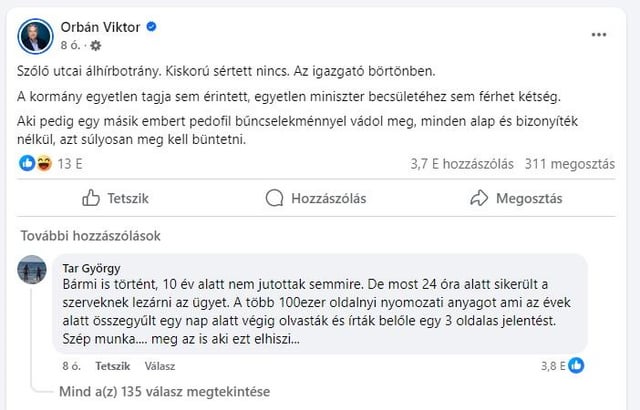This screenshot has height=410, width=640.
Task: Open post audience settings gear icon
Action: (96, 45)
